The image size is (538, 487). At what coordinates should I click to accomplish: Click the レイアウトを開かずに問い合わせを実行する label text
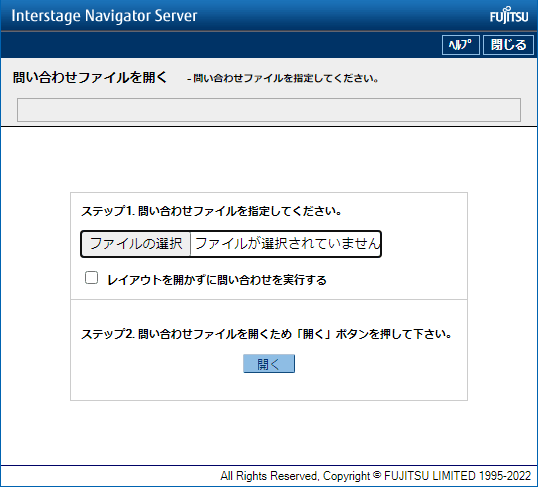click(217, 280)
